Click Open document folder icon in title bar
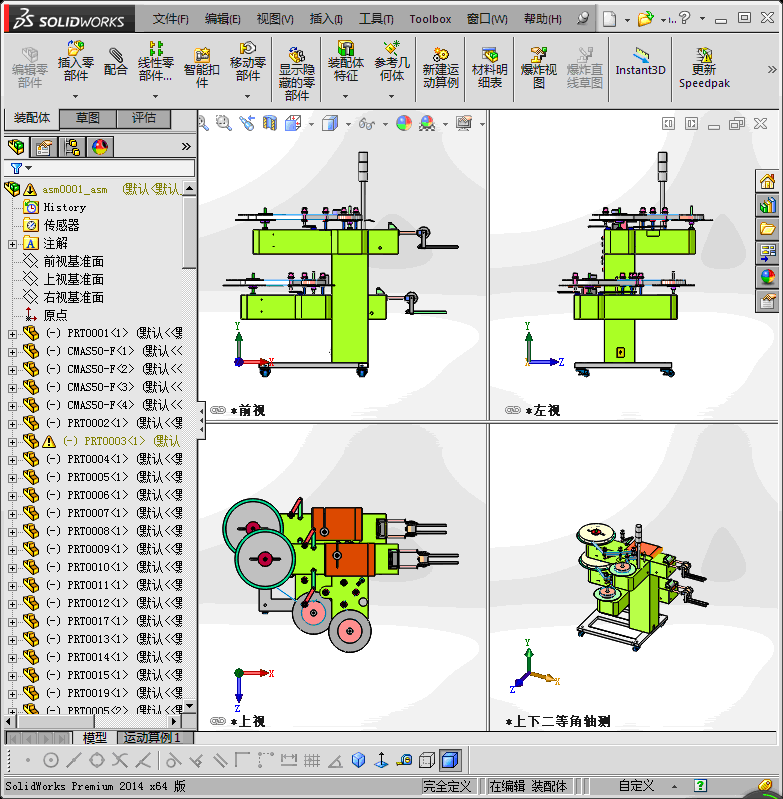783x799 pixels. [645, 19]
